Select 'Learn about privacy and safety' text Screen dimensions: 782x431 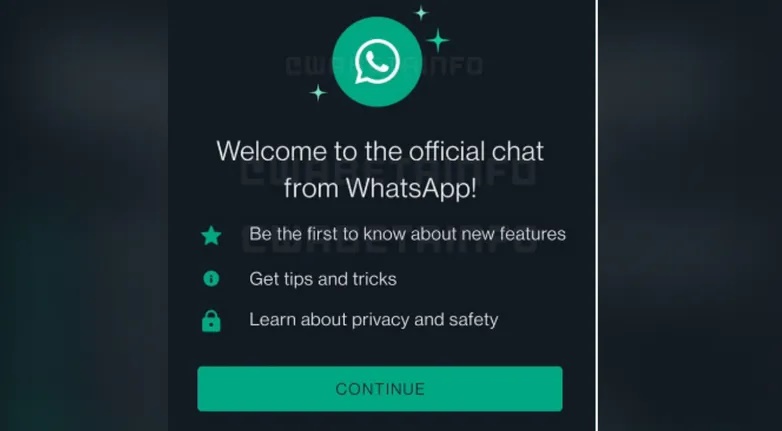tap(374, 320)
